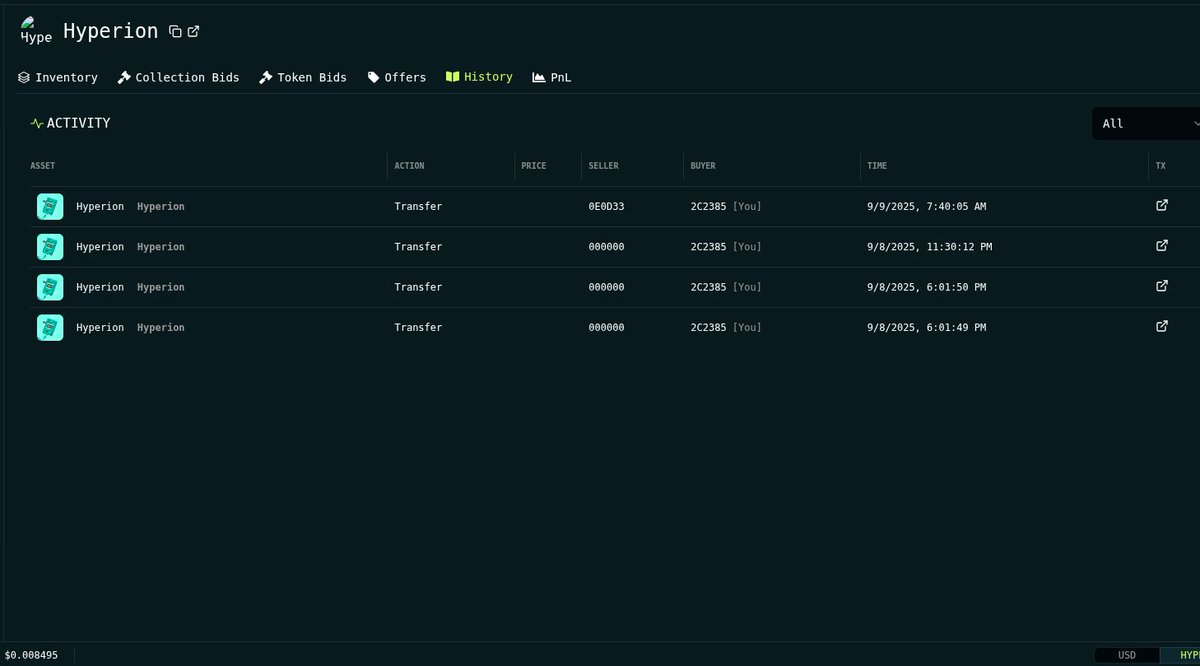Screen dimensions: 1200x666
Task: Click the Hyperion NFT thumbnail in first row
Action: click(50, 206)
